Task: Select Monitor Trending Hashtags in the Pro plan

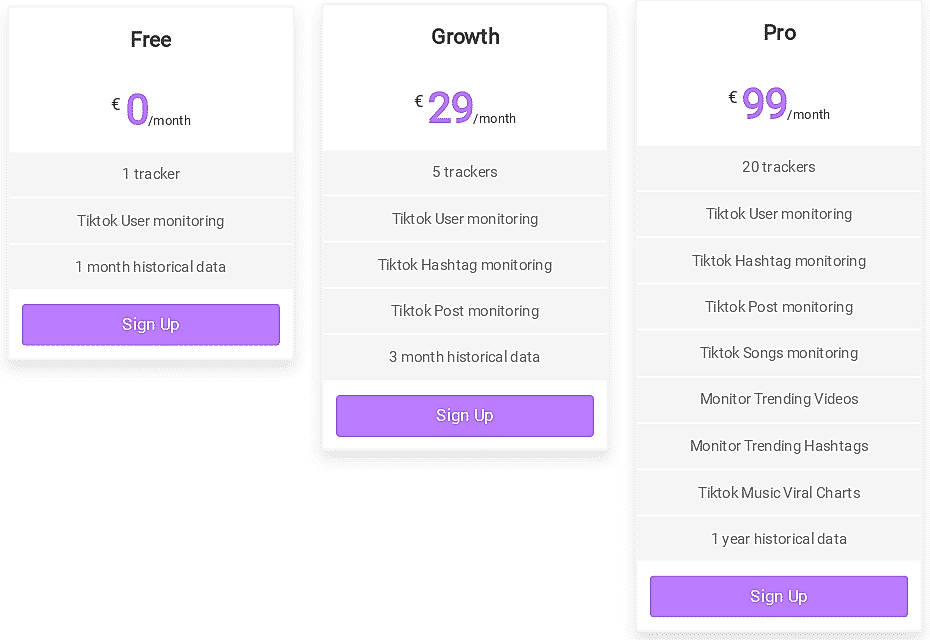Action: pyautogui.click(x=778, y=446)
